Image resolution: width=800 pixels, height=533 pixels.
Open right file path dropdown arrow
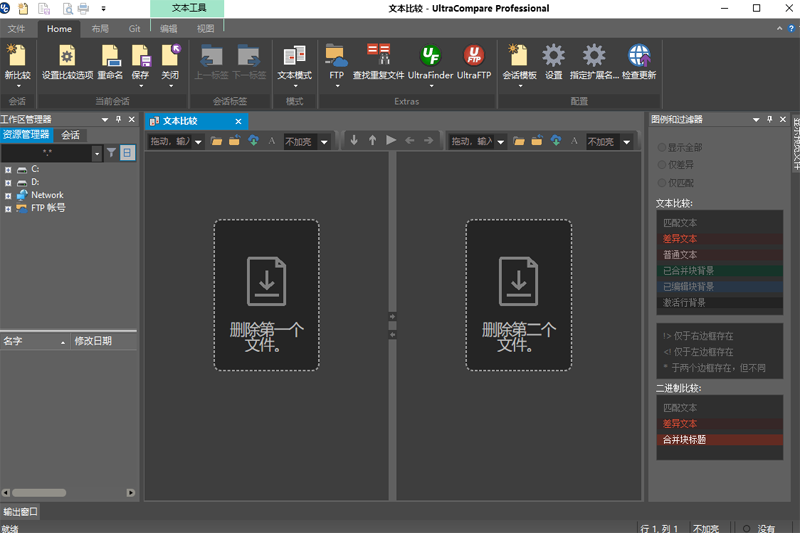501,142
